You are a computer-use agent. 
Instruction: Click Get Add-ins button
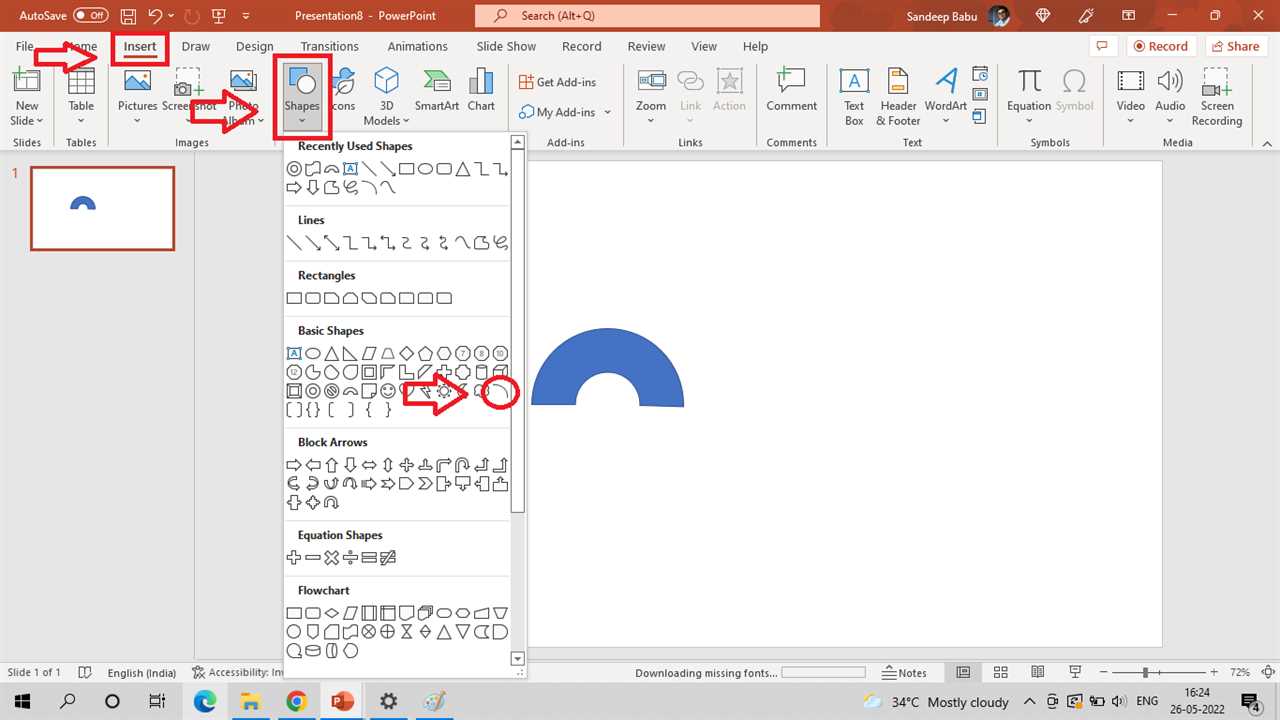[557, 82]
